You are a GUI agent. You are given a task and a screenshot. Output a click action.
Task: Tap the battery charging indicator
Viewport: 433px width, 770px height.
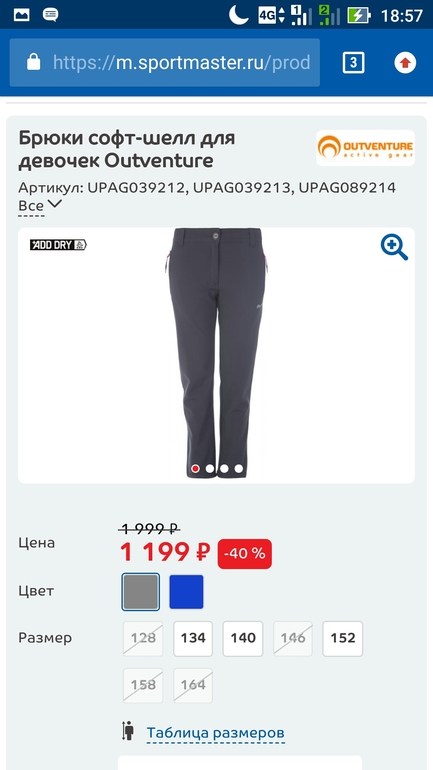click(x=359, y=16)
